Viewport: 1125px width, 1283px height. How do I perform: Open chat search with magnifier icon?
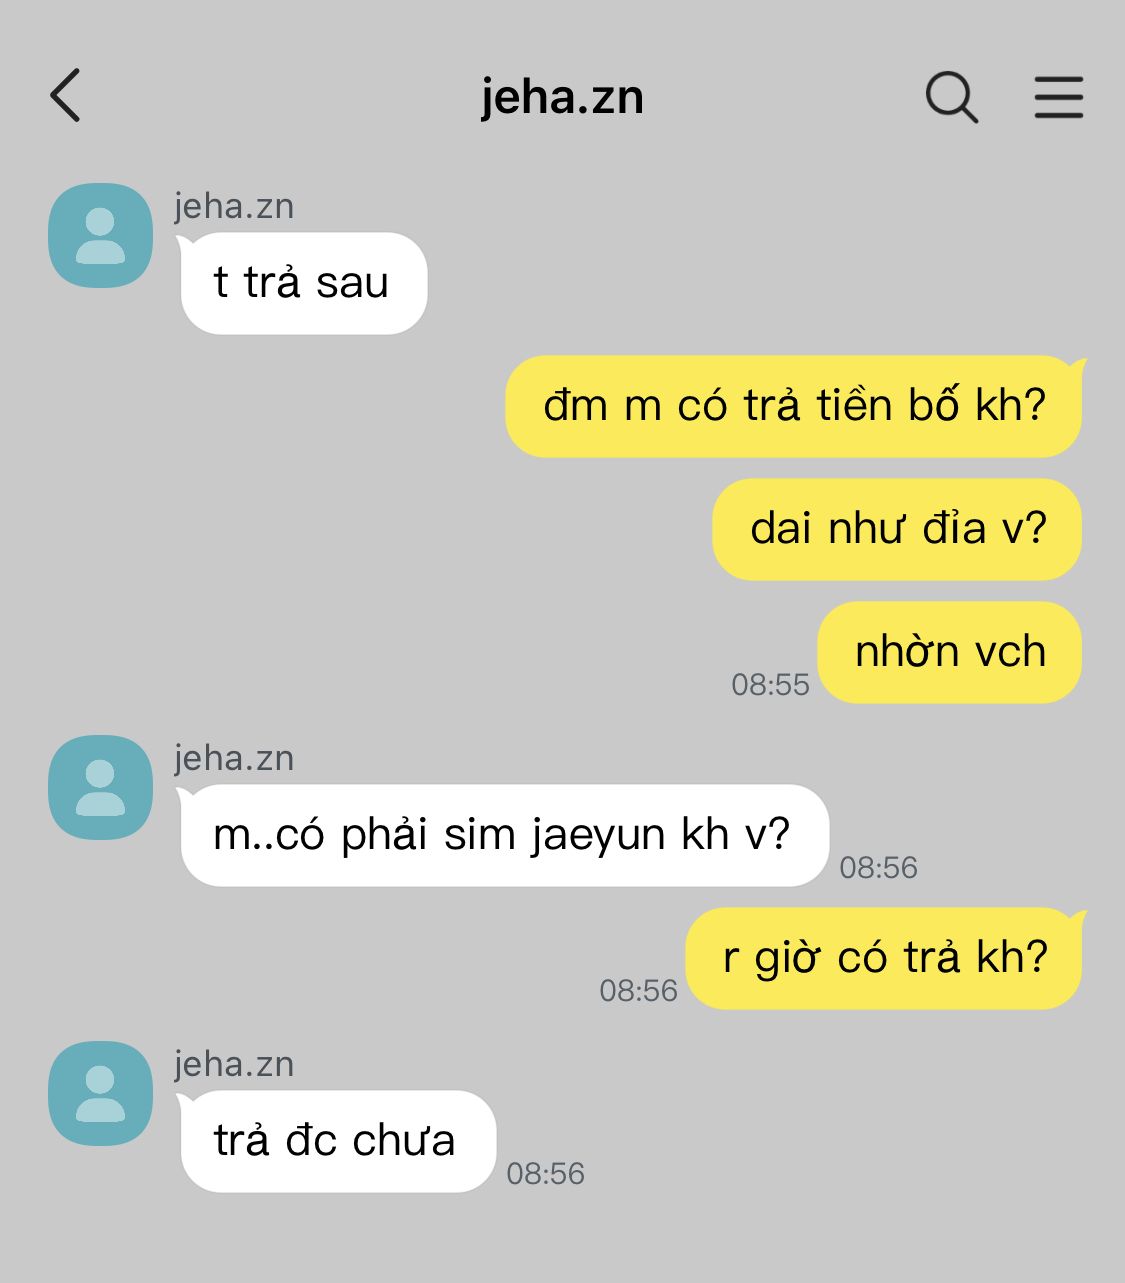951,97
